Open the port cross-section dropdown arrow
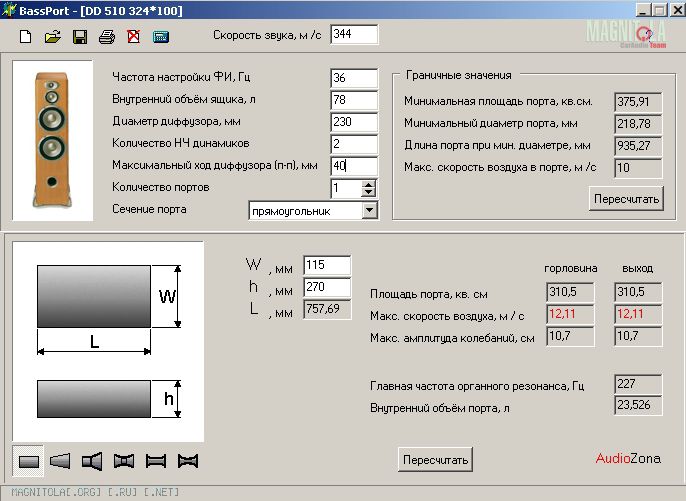686x501 pixels. click(x=370, y=210)
